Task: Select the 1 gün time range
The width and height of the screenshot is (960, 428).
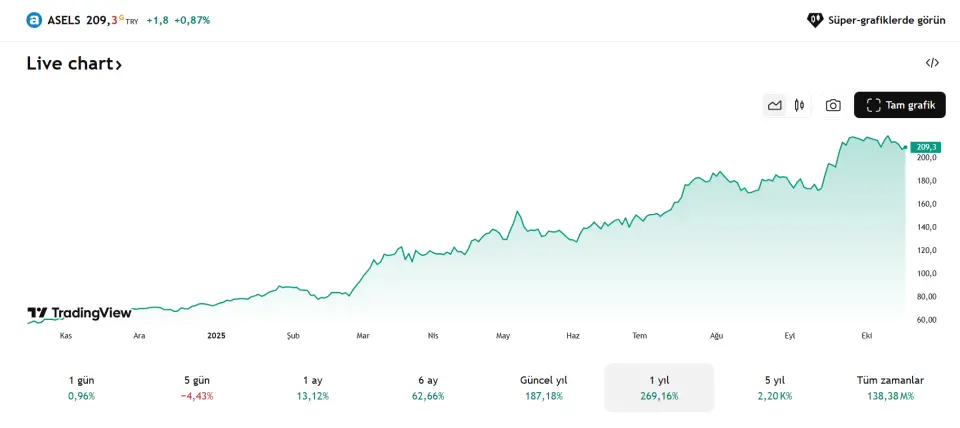Action: (81, 387)
